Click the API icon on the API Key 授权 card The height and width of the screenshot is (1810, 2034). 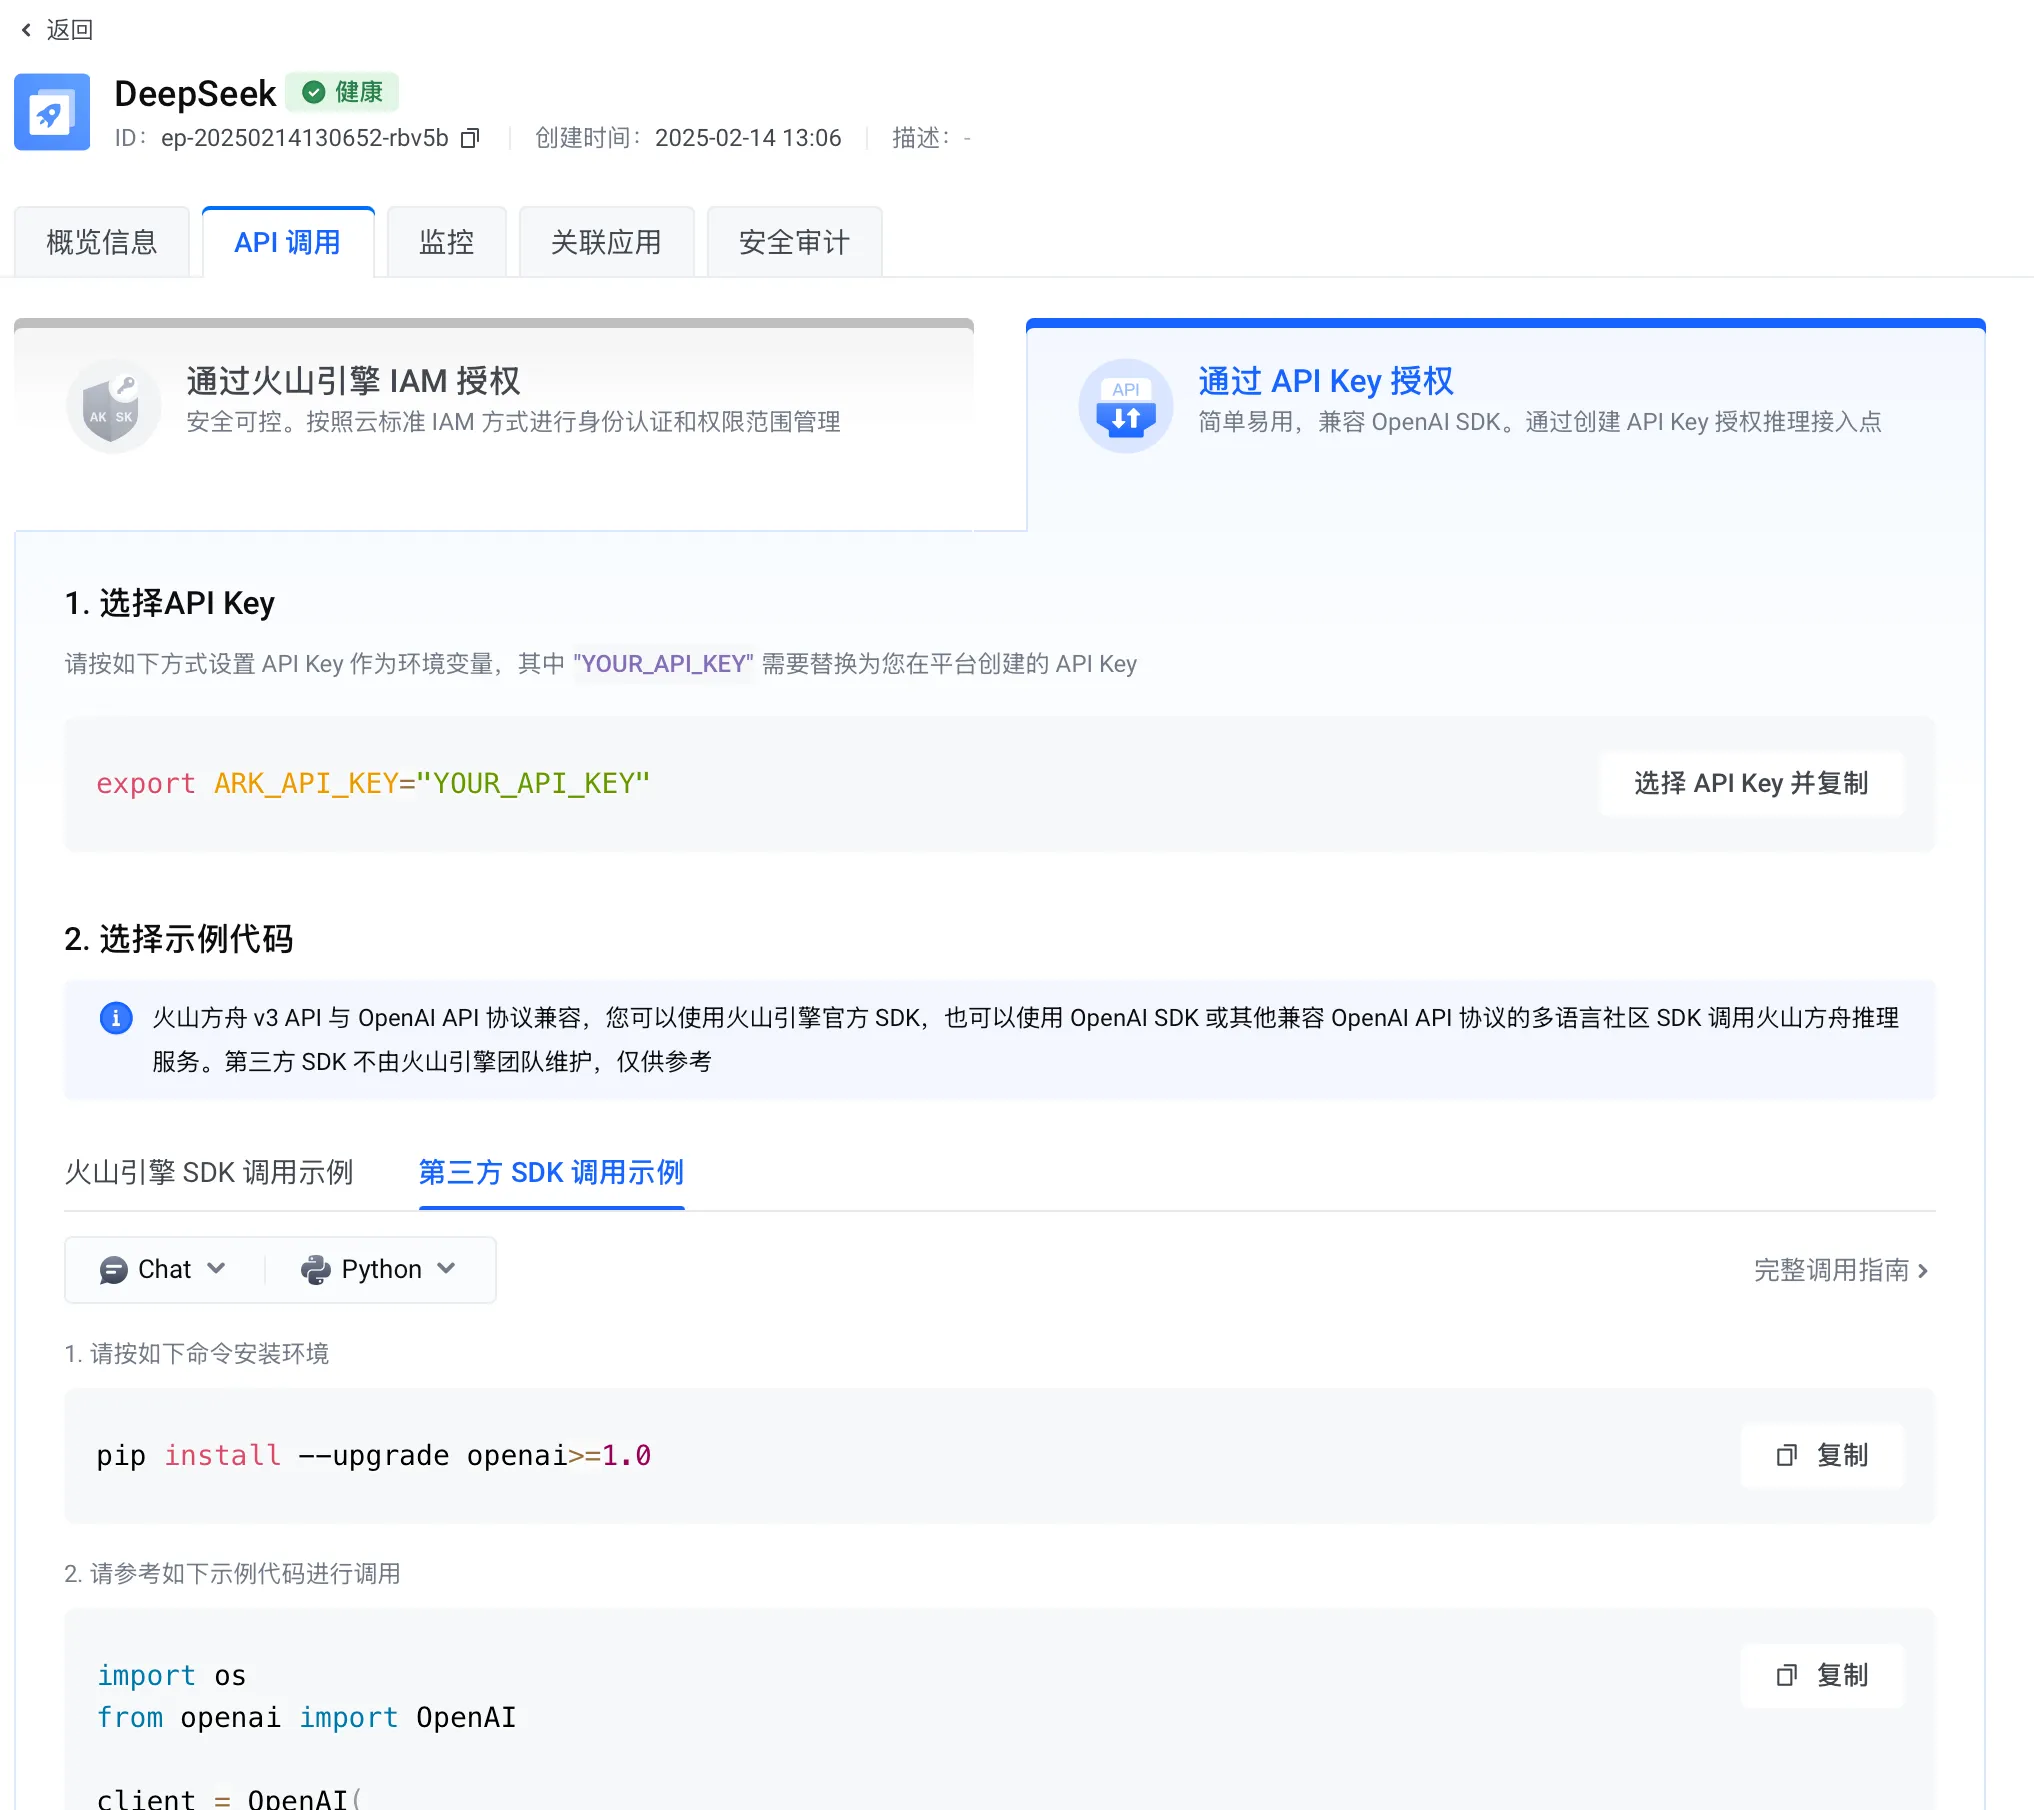1125,405
